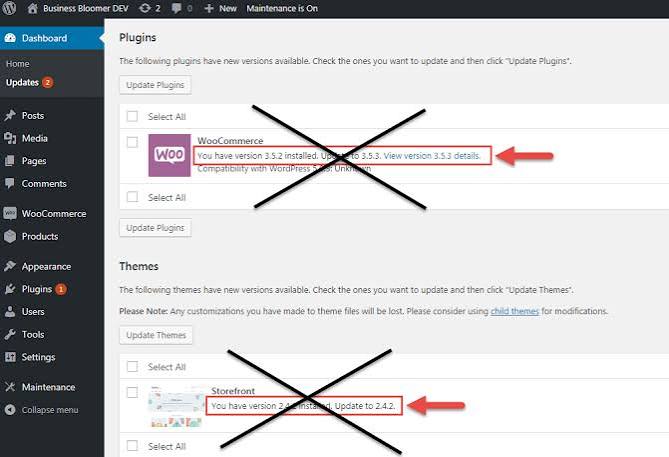Check the bottom Select All plugins checkbox
The width and height of the screenshot is (669, 457).
point(132,197)
